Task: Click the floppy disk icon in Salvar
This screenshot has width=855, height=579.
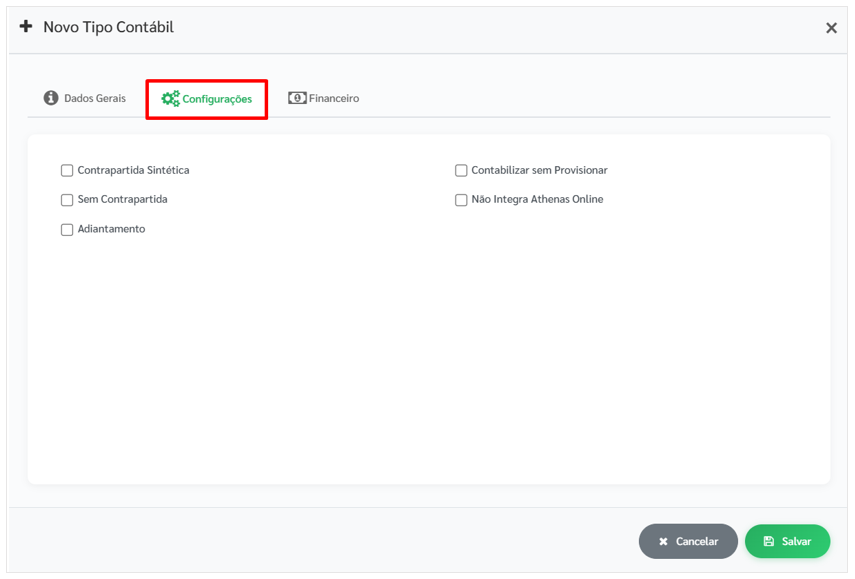Action: coord(769,541)
